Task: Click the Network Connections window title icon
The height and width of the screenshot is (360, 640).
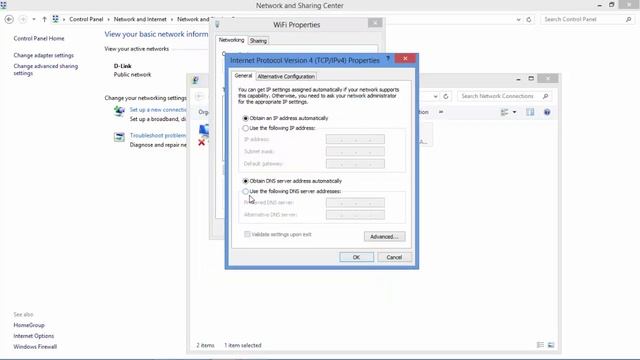Action: (x=196, y=80)
